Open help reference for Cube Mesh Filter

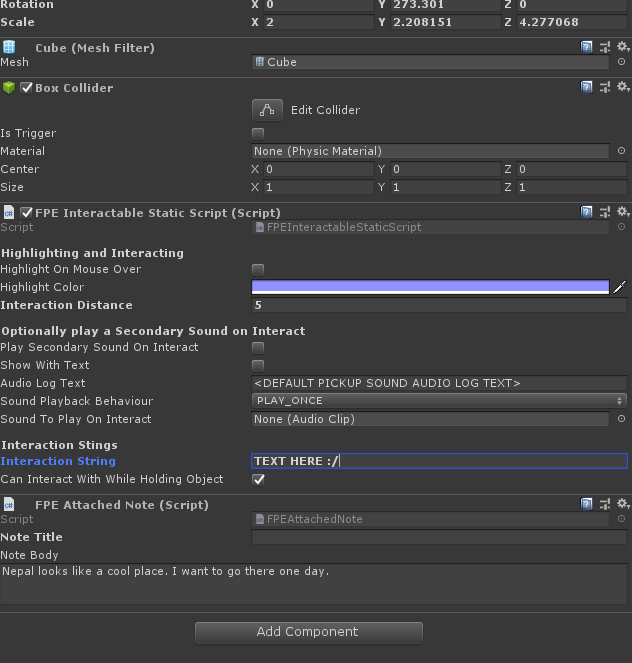[587, 47]
